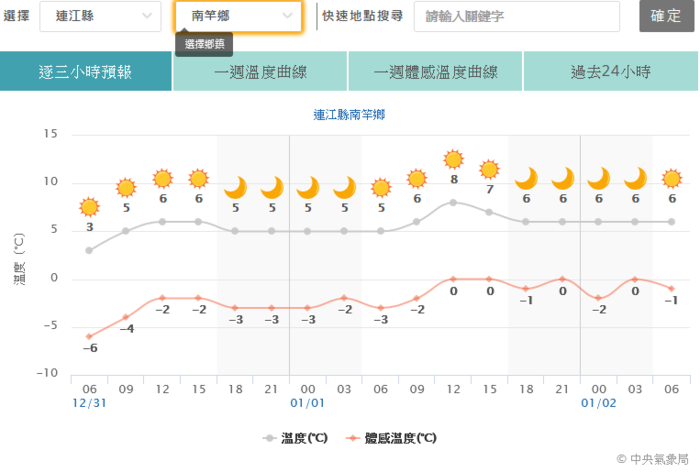Click the sun icon showing 8 degrees
The width and height of the screenshot is (700, 472).
click(454, 159)
